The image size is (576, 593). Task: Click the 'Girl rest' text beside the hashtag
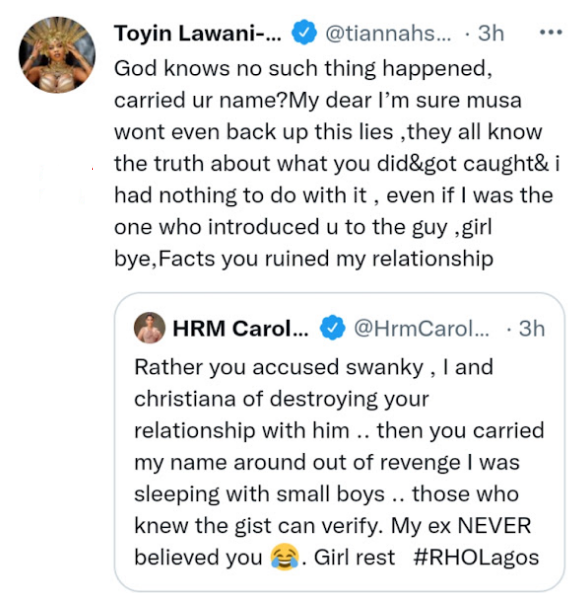click(354, 557)
